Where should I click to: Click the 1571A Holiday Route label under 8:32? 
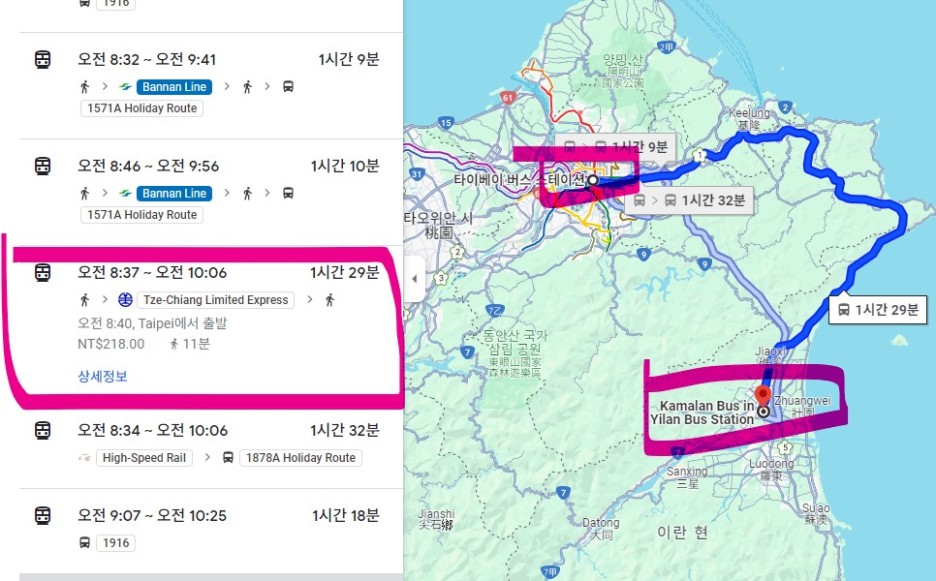(142, 108)
